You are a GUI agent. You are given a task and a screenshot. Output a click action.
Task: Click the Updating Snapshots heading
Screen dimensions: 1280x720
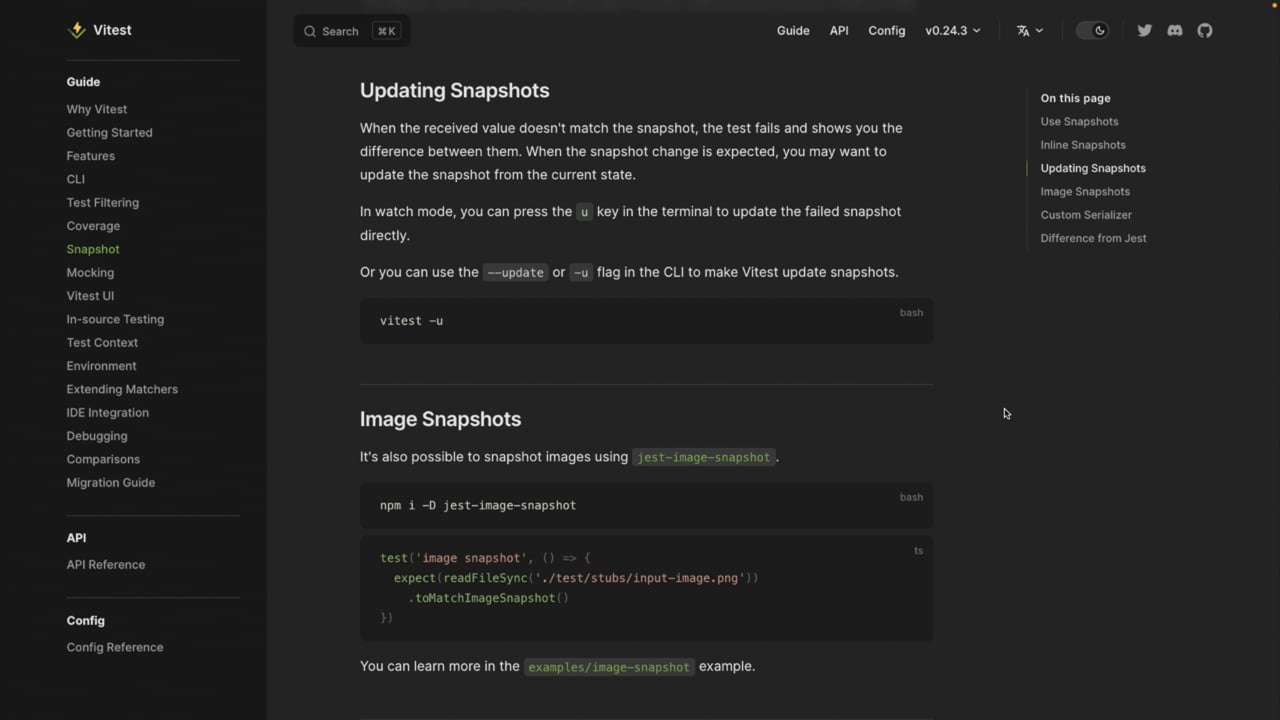pos(455,90)
